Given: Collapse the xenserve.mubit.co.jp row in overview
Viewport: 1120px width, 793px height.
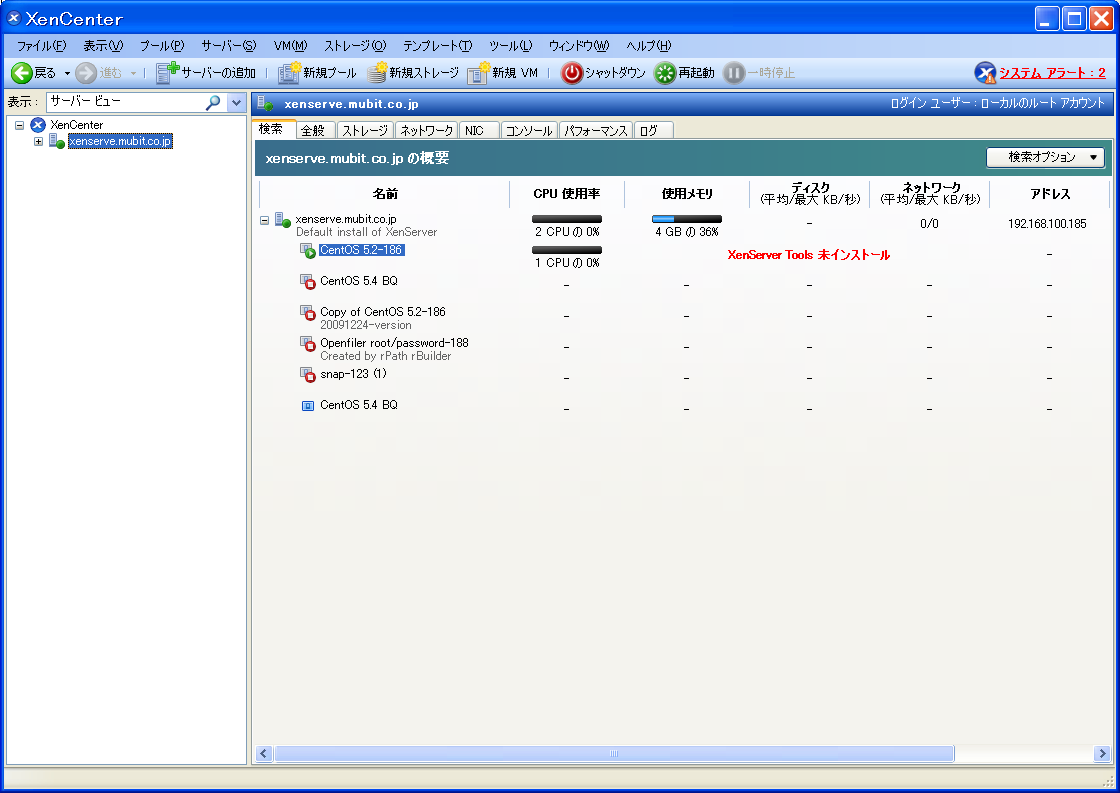Looking at the screenshot, I should (x=264, y=220).
